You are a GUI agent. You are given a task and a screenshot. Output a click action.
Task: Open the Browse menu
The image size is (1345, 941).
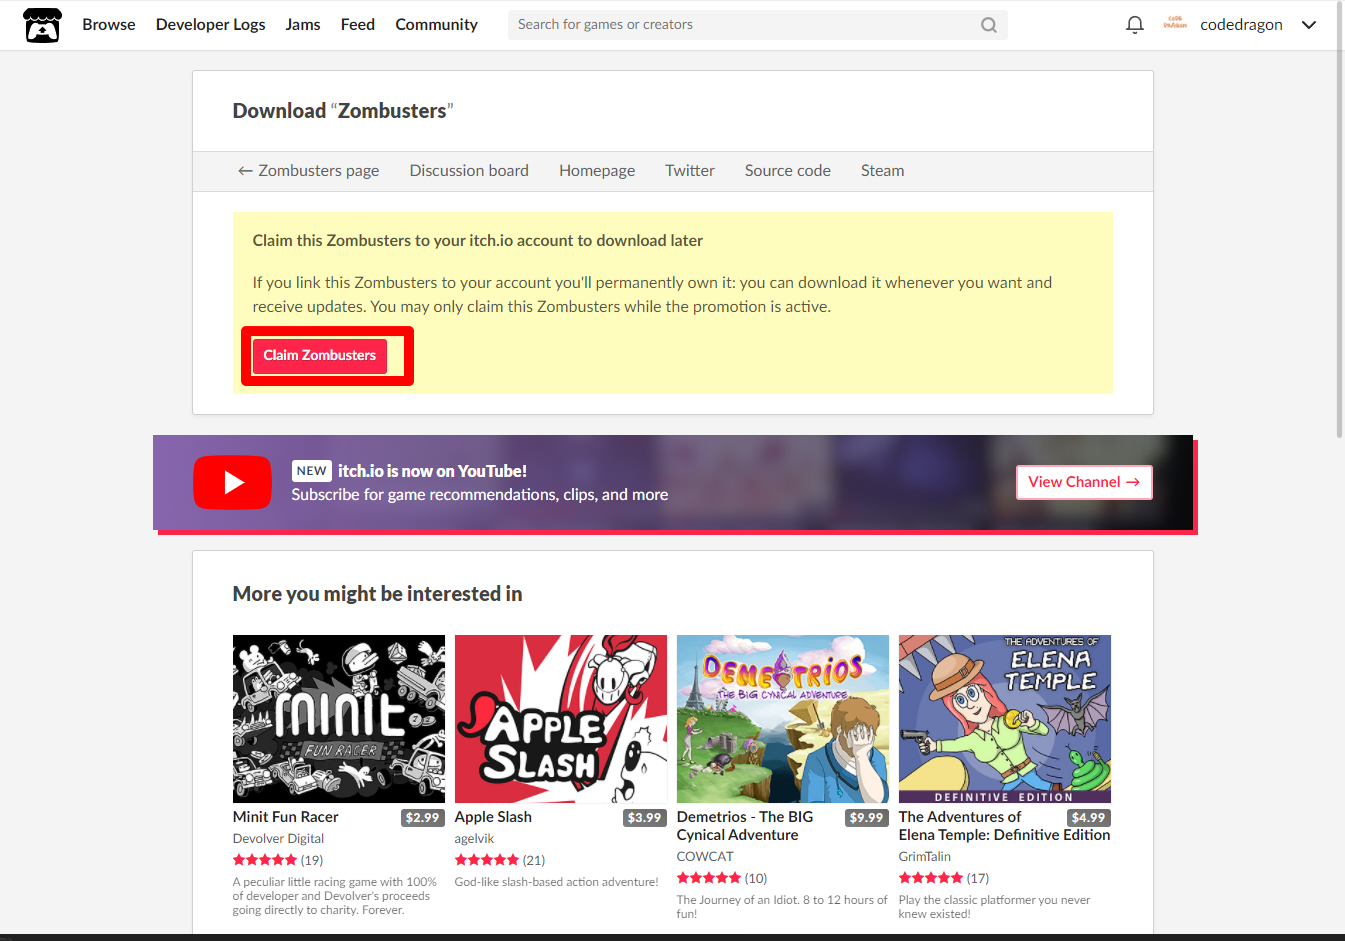(x=108, y=24)
